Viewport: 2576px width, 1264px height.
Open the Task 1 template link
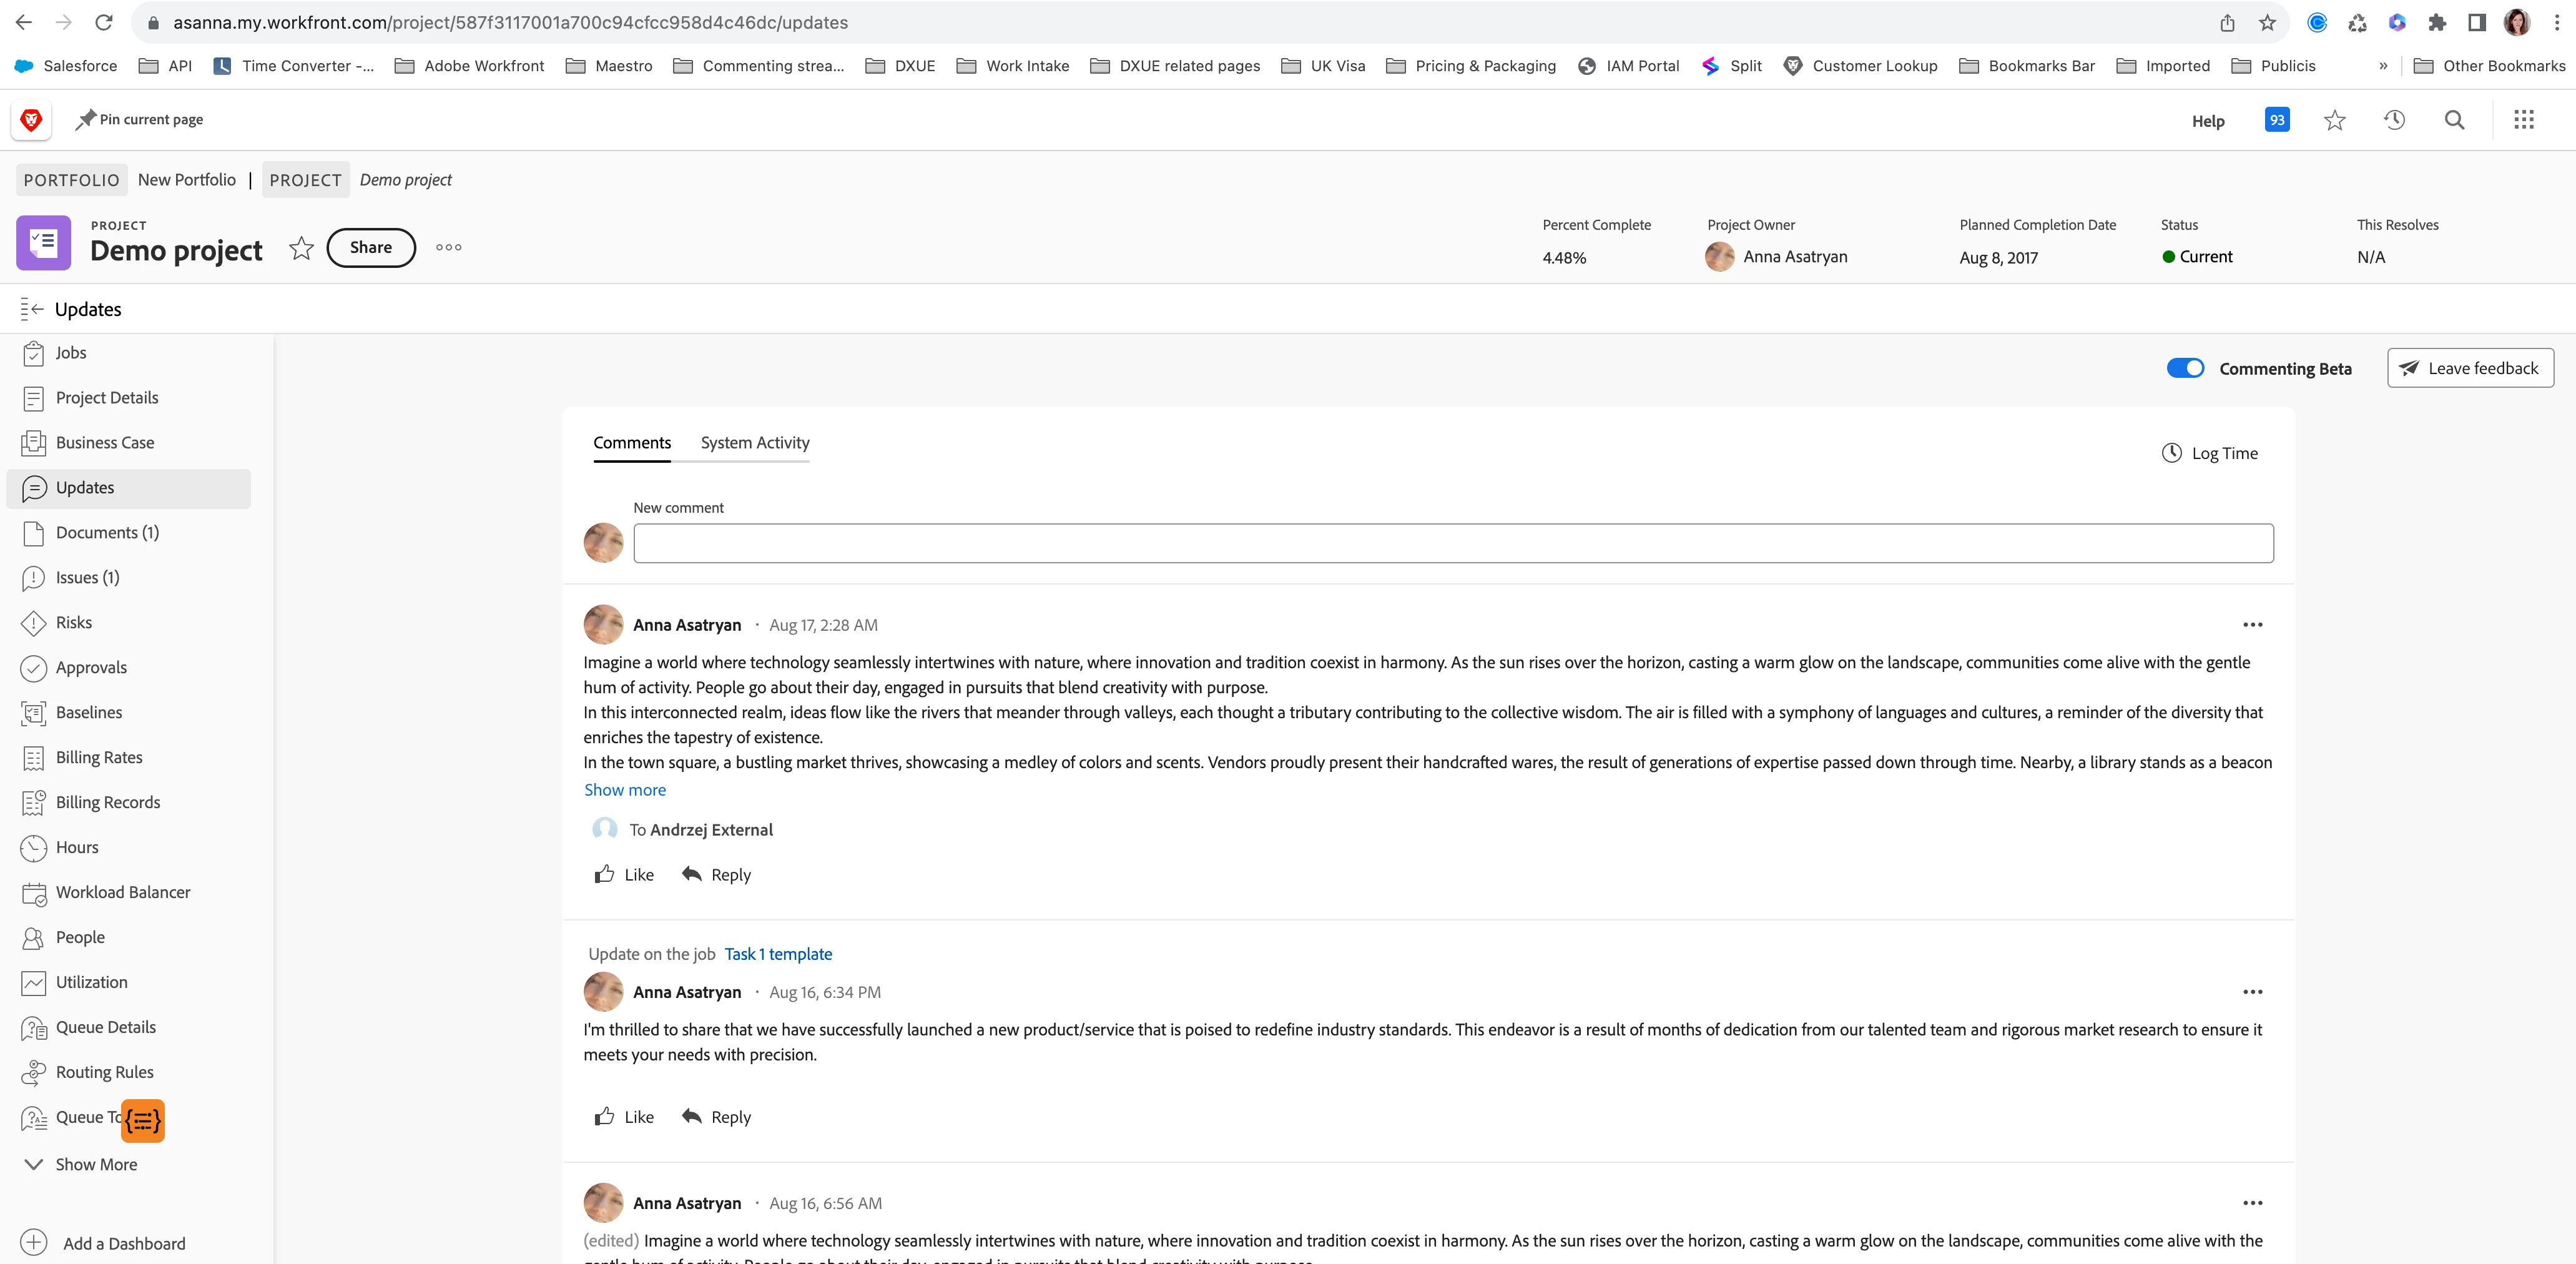778,954
